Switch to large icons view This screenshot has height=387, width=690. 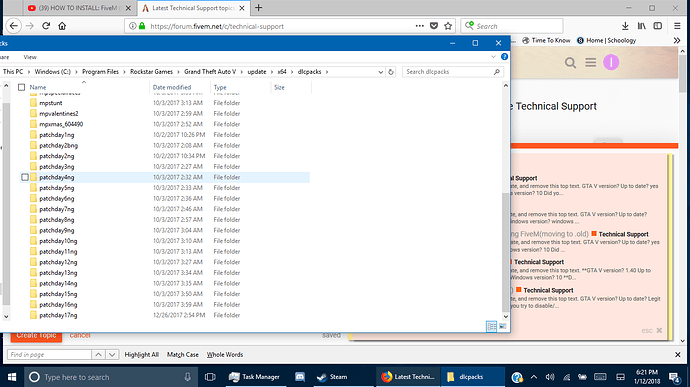(502, 326)
